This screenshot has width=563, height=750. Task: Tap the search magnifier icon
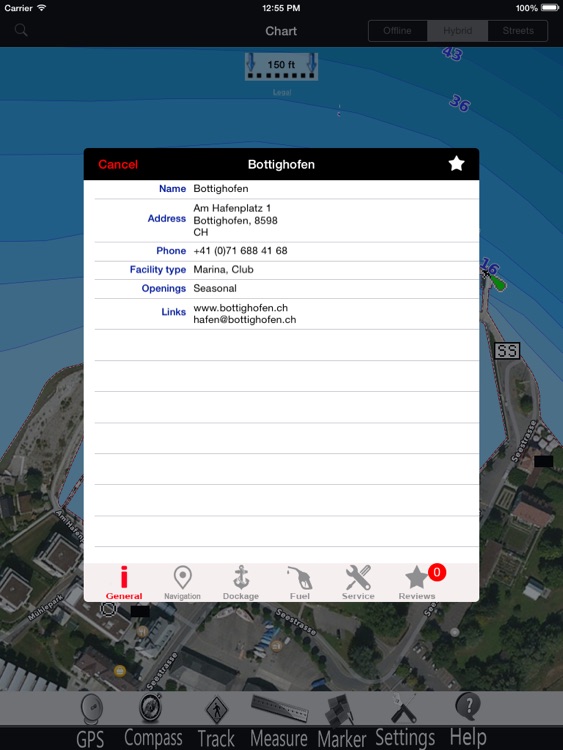(21, 30)
